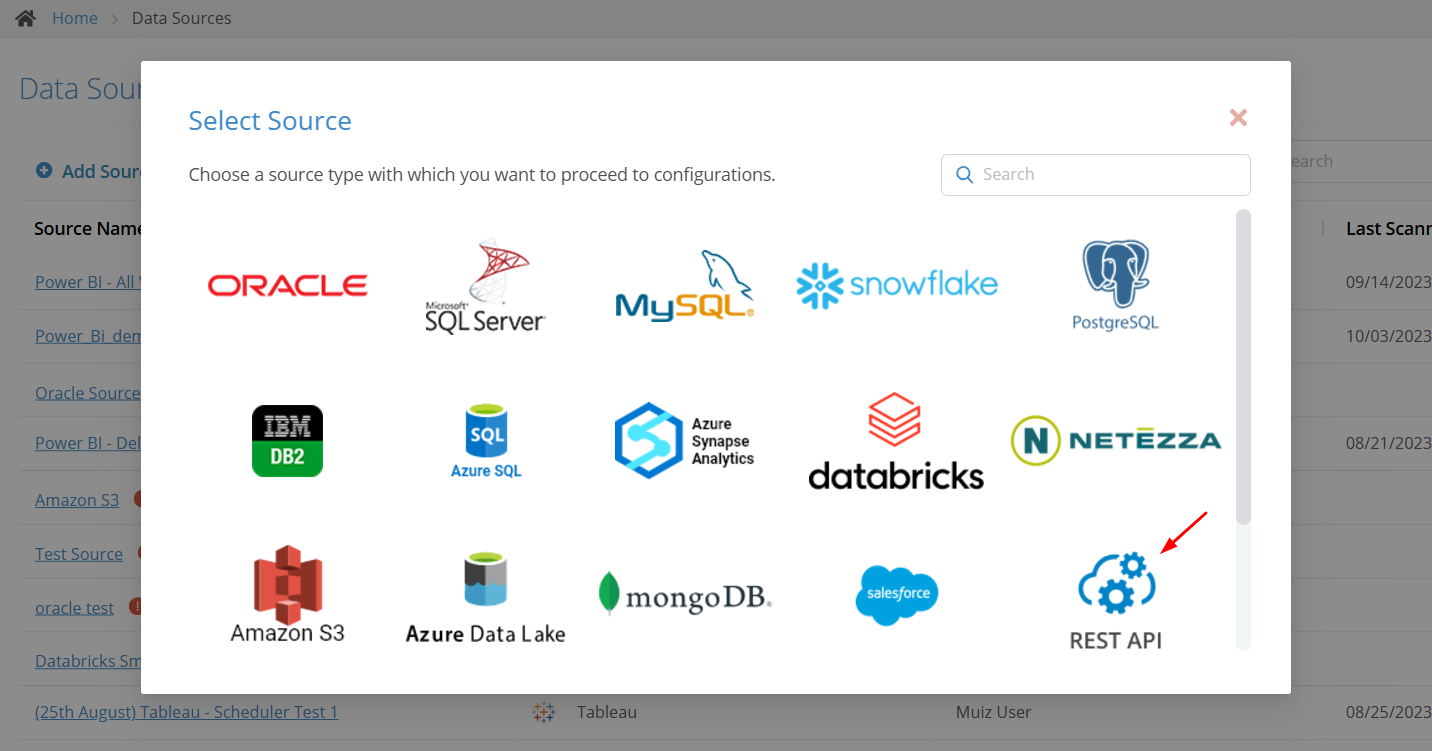Image resolution: width=1432 pixels, height=751 pixels.
Task: Click the 08/25/2023 date cell
Action: [x=1388, y=712]
